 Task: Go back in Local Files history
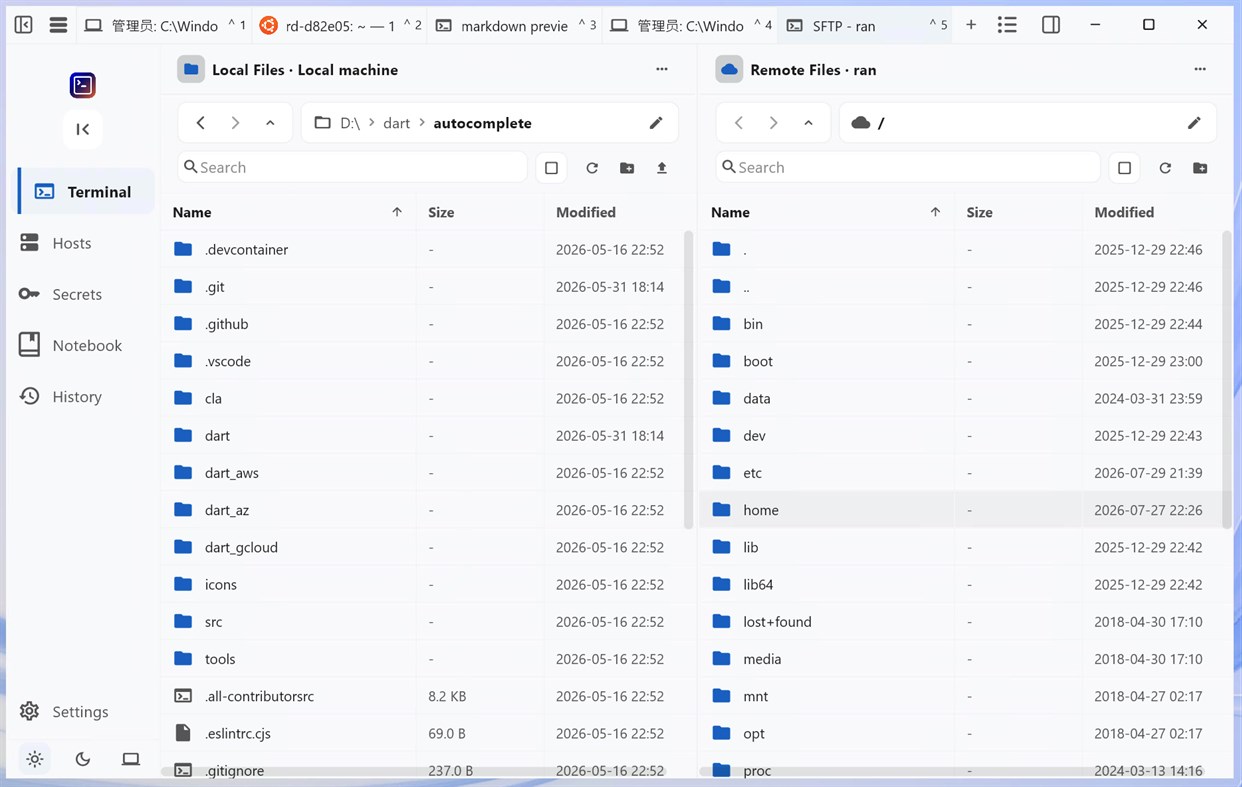point(201,123)
